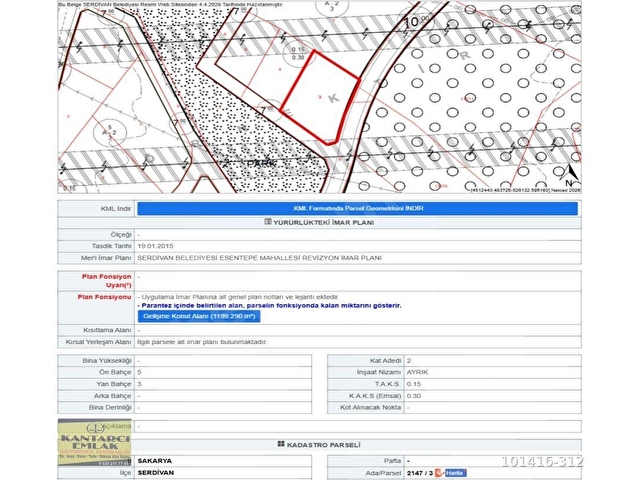Screen dimensions: 640x480
Task: Click the Ön Bahçe value 5
Action: 139,372
